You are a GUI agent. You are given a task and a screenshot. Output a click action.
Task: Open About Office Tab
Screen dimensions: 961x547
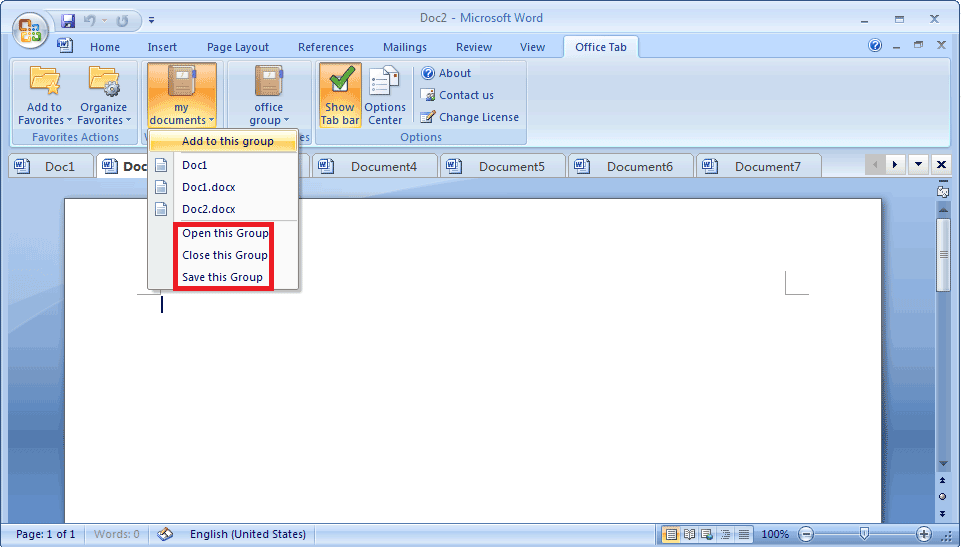[446, 73]
